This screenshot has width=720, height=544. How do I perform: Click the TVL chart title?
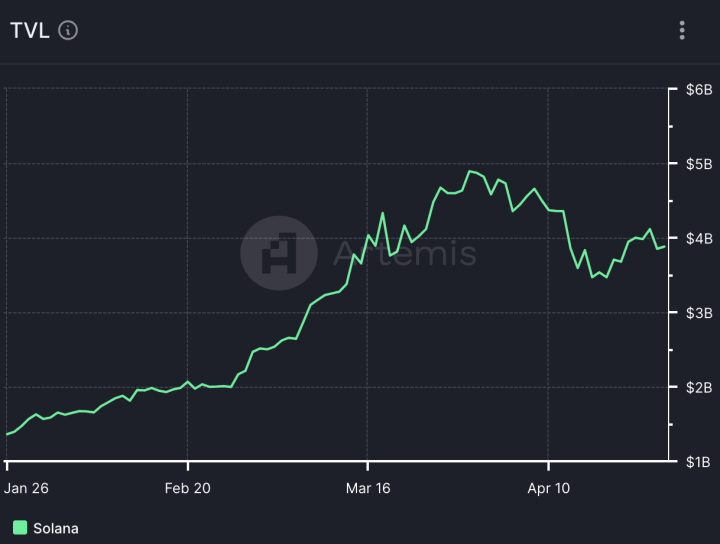(x=29, y=31)
